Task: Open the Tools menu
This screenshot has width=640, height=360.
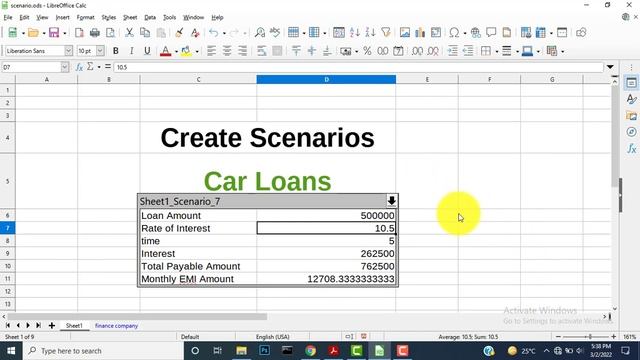Action: [x=169, y=18]
